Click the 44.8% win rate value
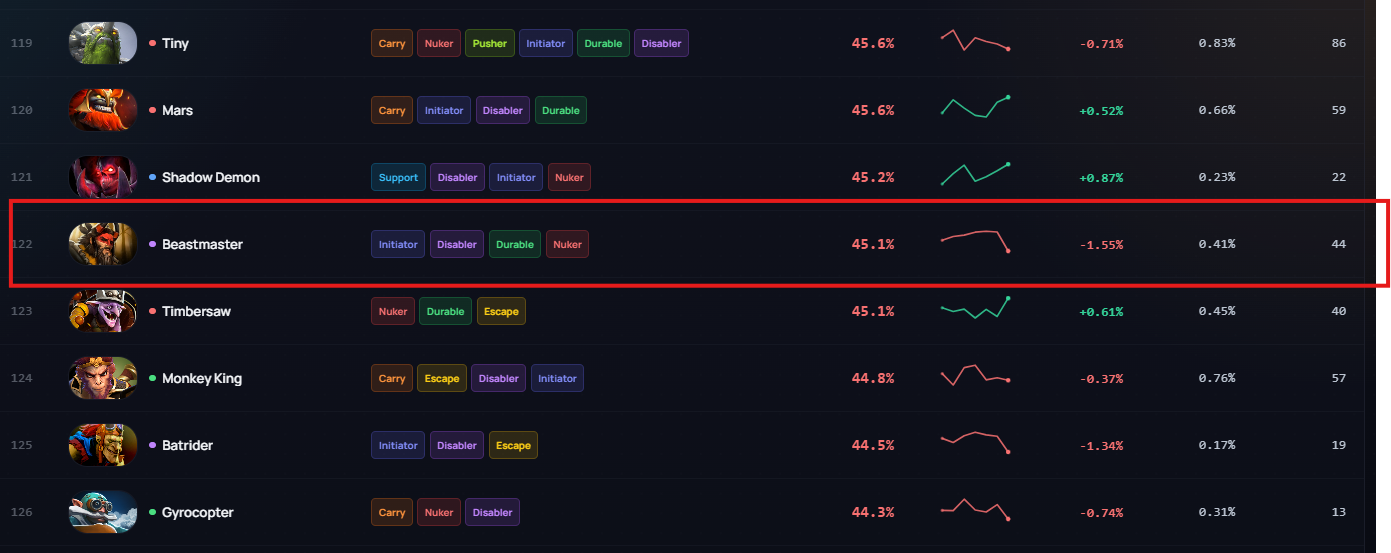Image resolution: width=1391 pixels, height=553 pixels. click(873, 378)
